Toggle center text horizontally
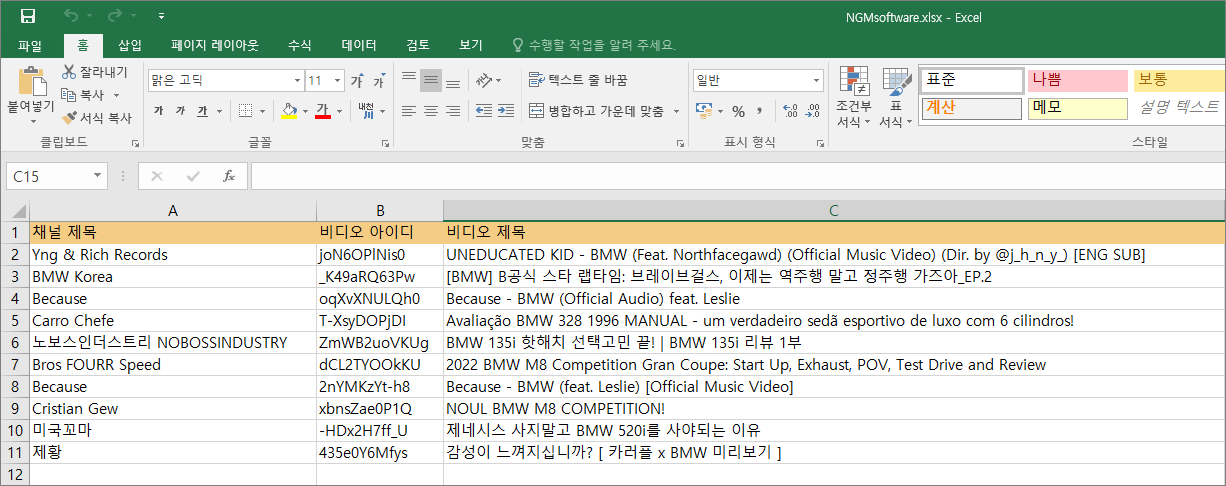1226x486 pixels. (430, 110)
